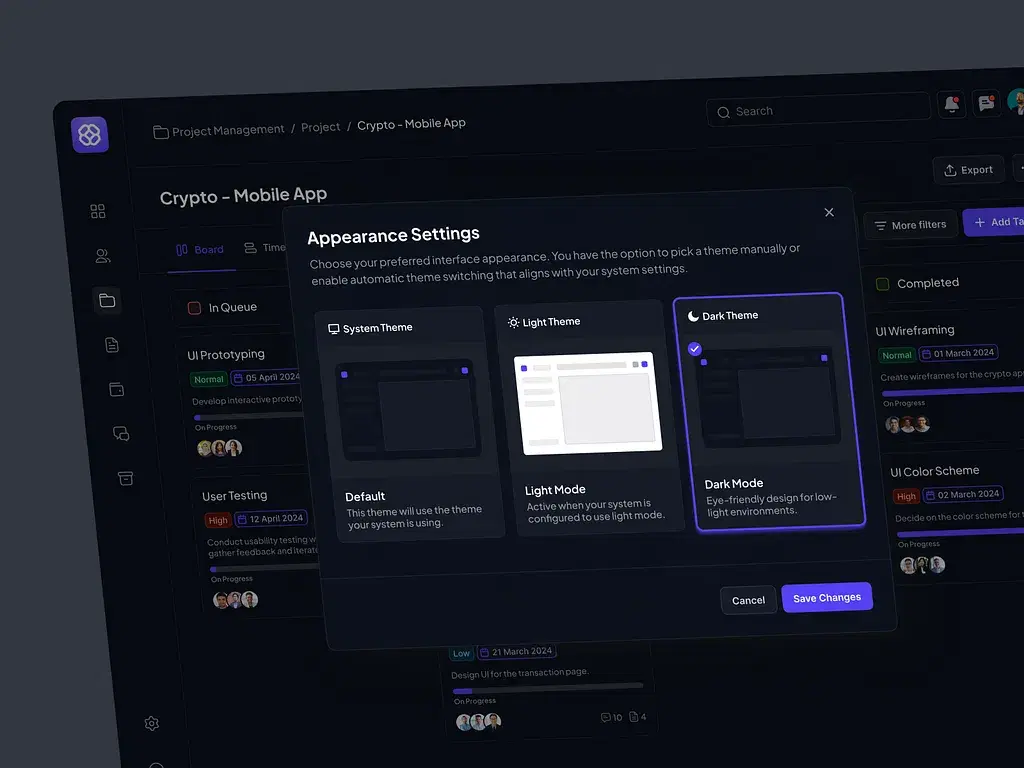The height and width of the screenshot is (768, 1024).
Task: Click the UI Wireframing progress bar
Action: click(x=953, y=391)
